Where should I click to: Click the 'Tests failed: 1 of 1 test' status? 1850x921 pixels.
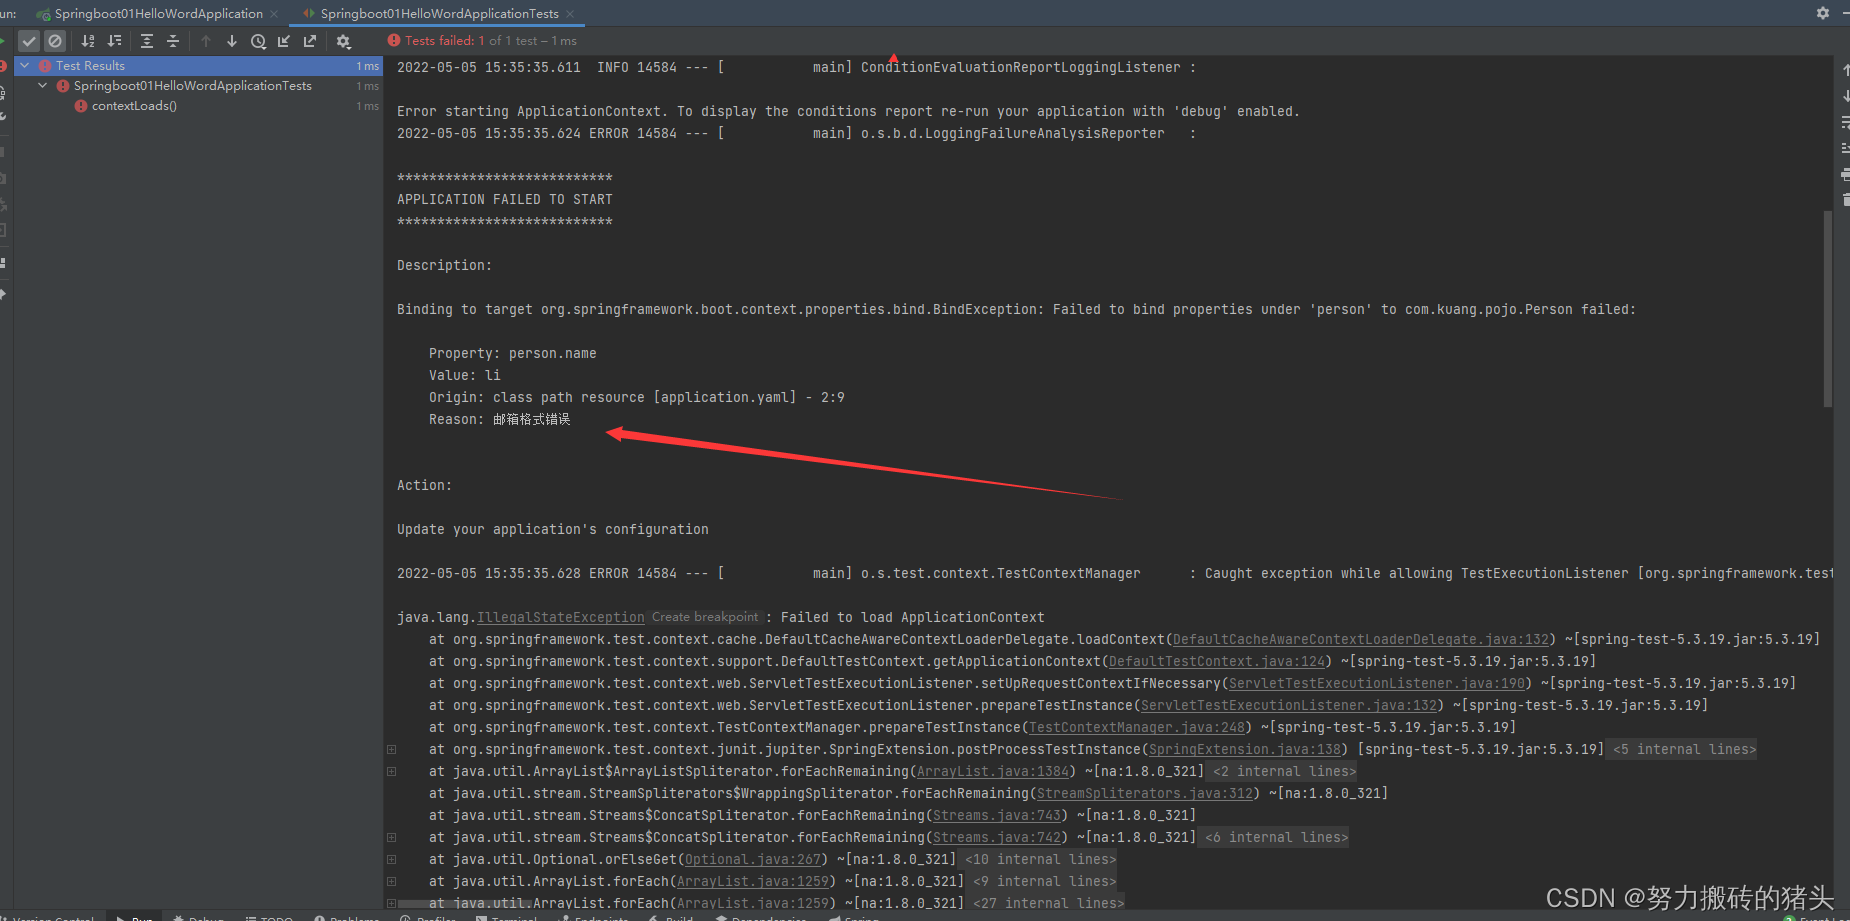click(490, 41)
